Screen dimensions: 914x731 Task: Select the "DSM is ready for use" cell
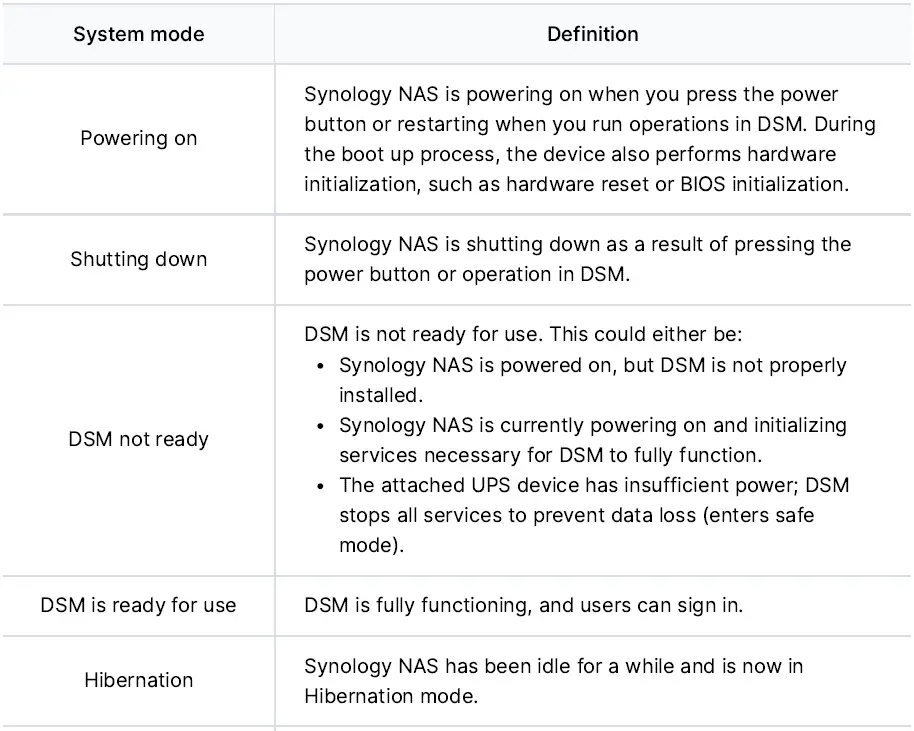tap(138, 605)
